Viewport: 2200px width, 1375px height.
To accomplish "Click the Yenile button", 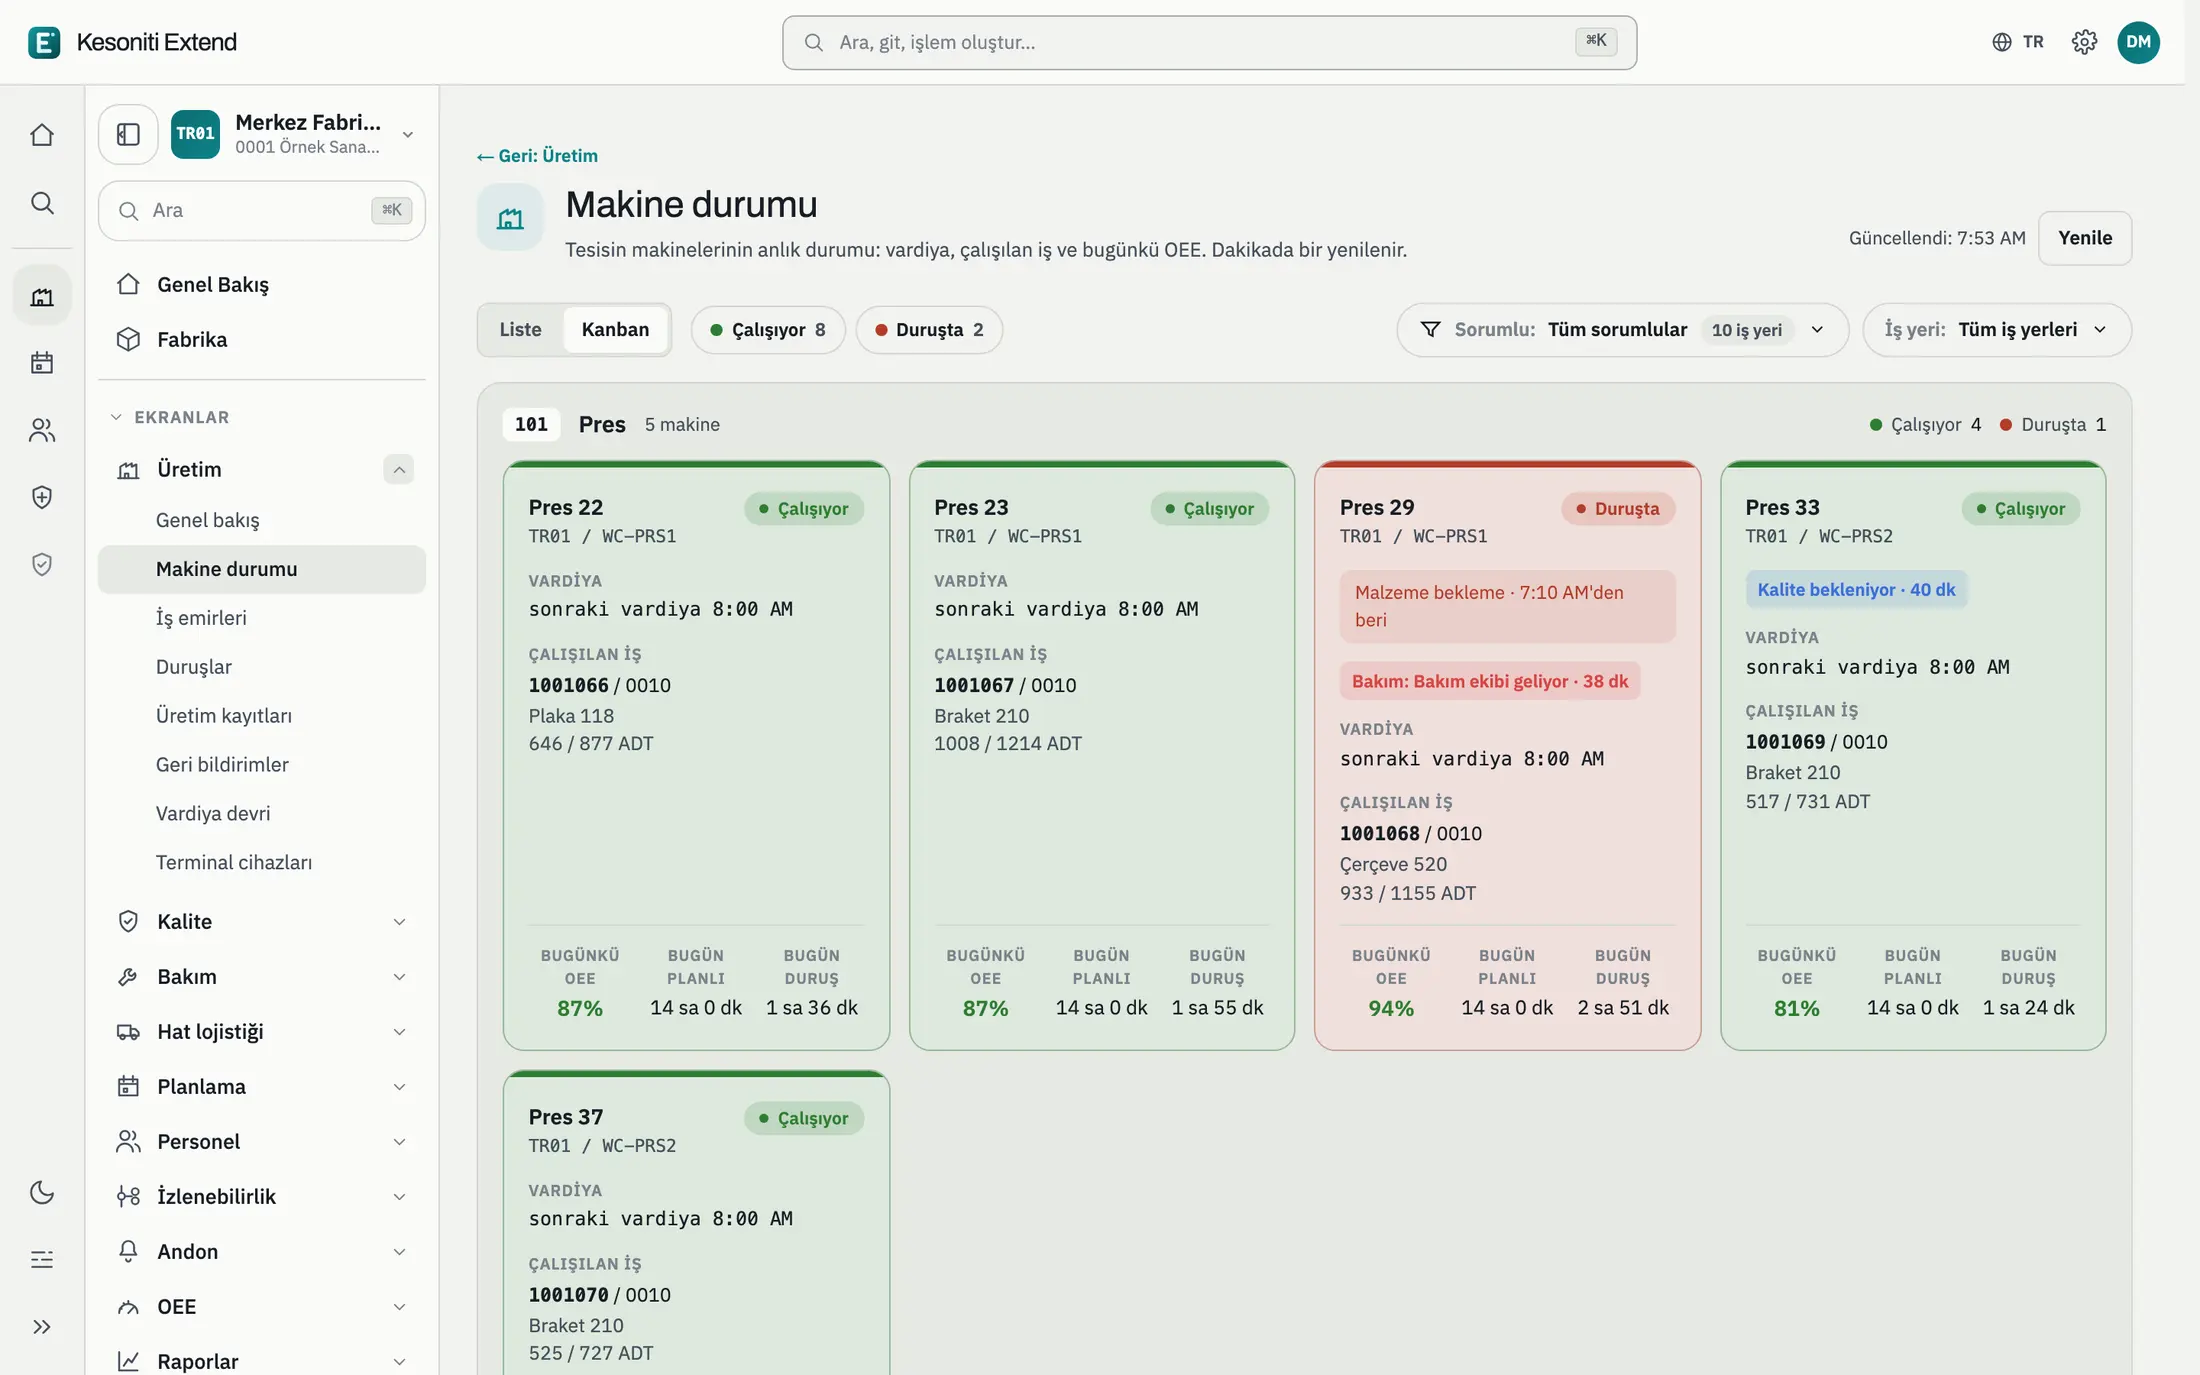I will click(x=2085, y=238).
